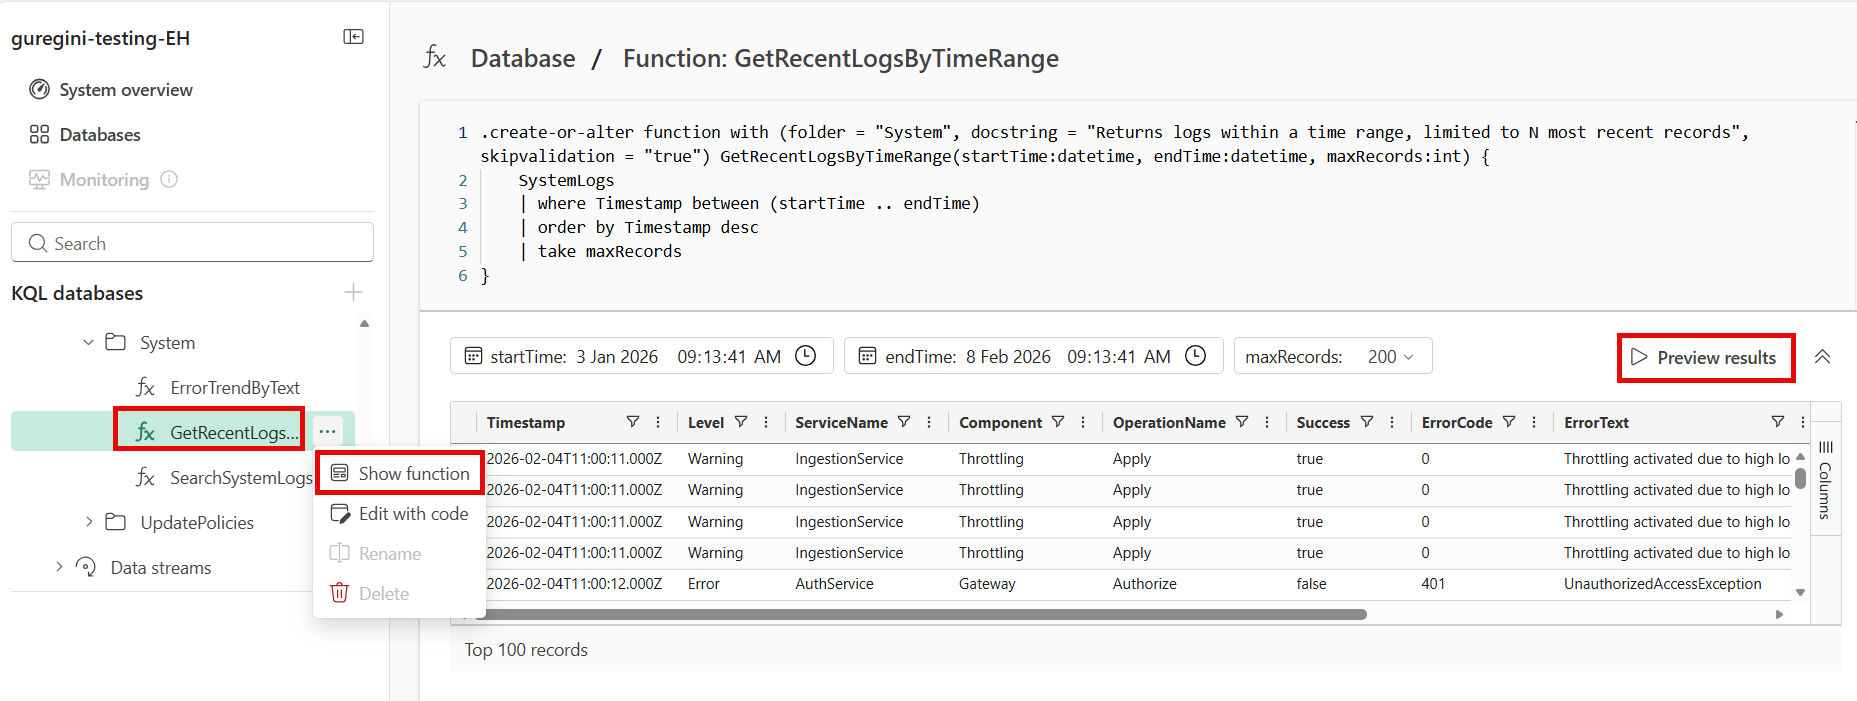Click the add KQL database plus icon
Image resolution: width=1857 pixels, height=701 pixels.
[x=353, y=292]
